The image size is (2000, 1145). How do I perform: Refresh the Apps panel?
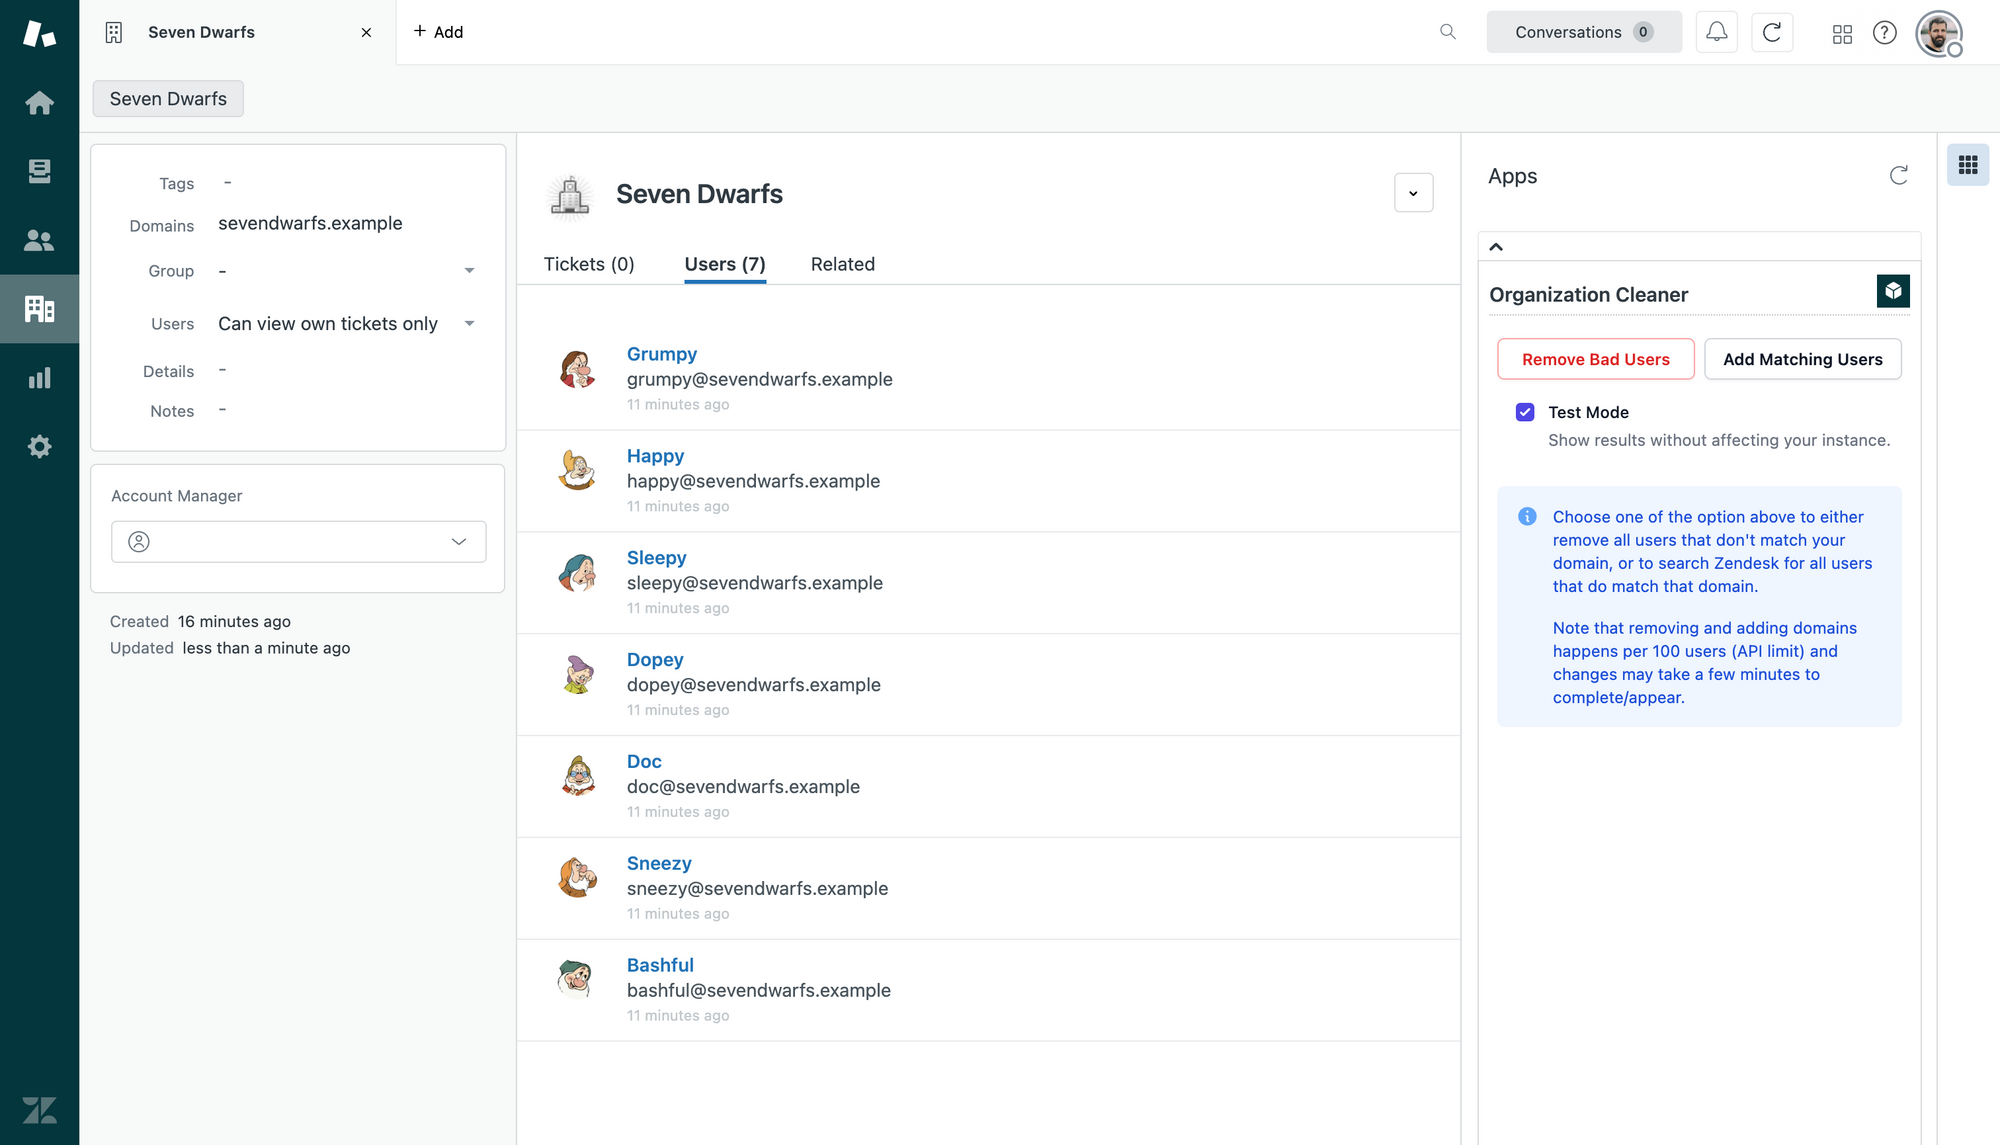pos(1898,176)
